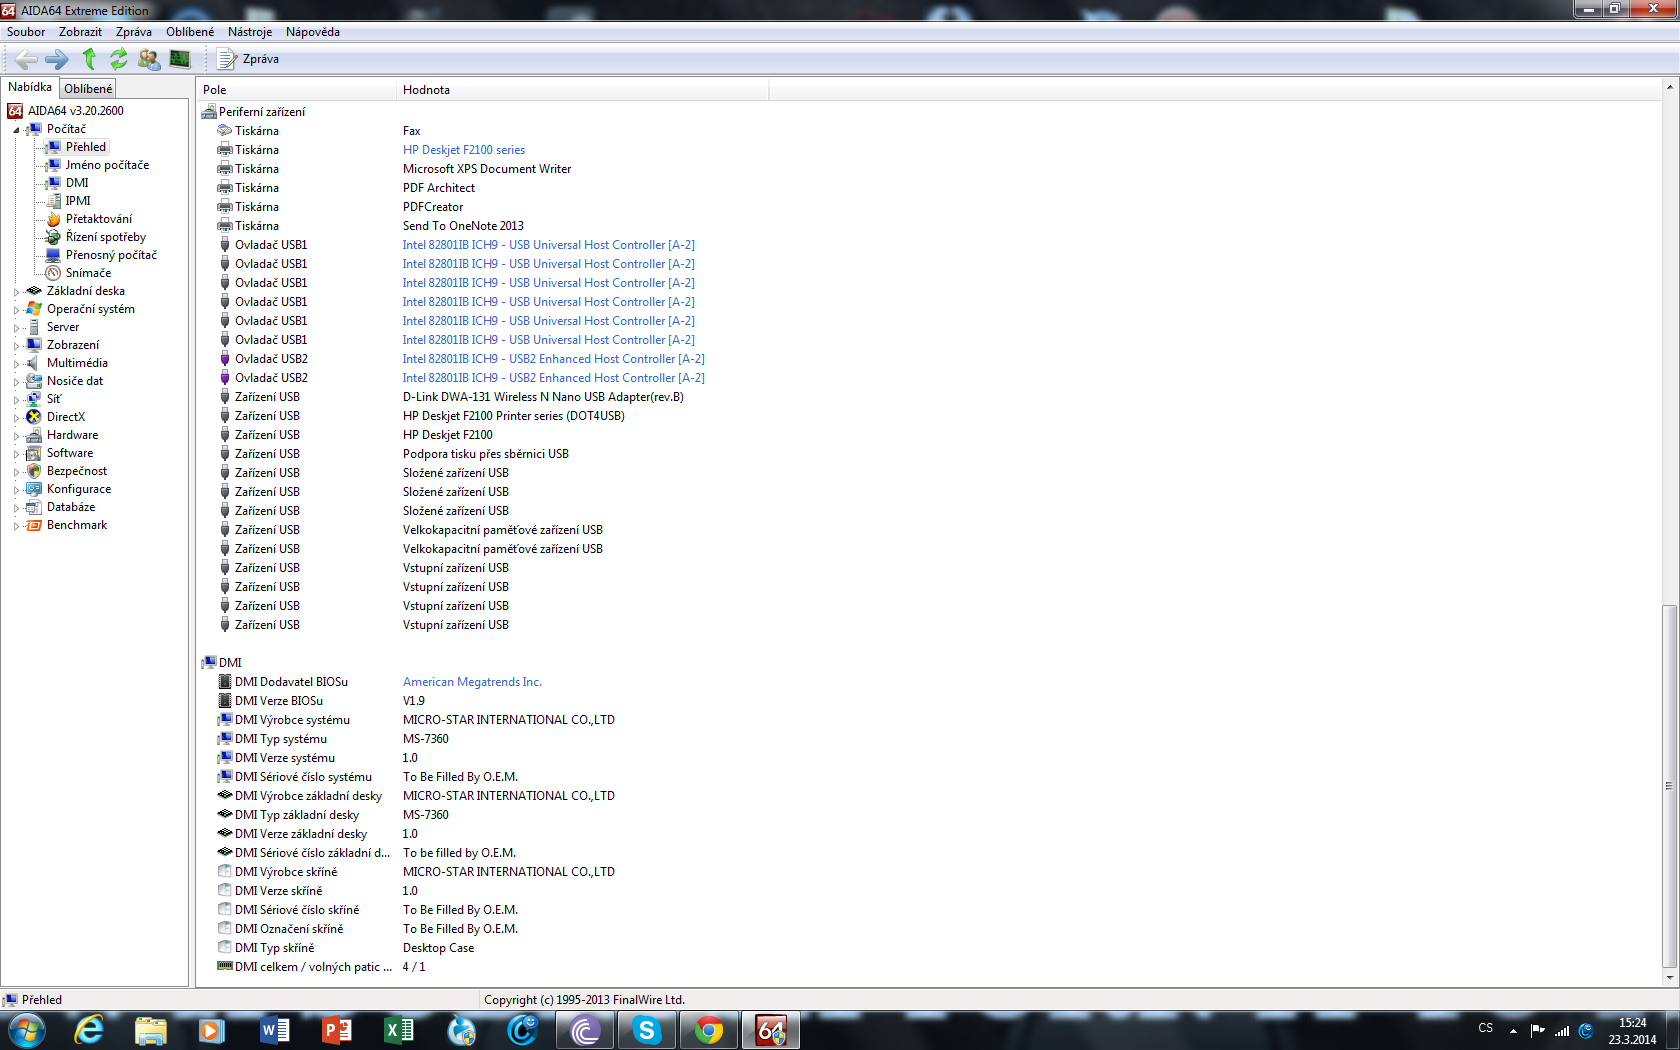Click the green monitor icon in the toolbar
The image size is (1680, 1050).
pyautogui.click(x=180, y=59)
